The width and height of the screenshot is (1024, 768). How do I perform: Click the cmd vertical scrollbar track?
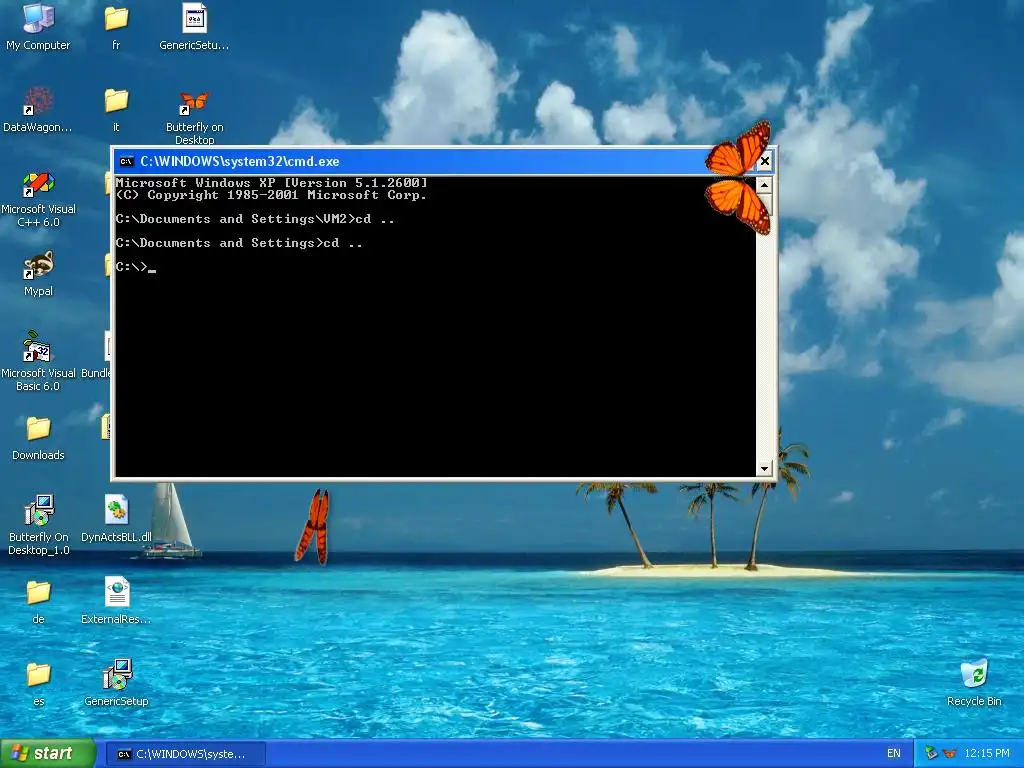(x=763, y=336)
